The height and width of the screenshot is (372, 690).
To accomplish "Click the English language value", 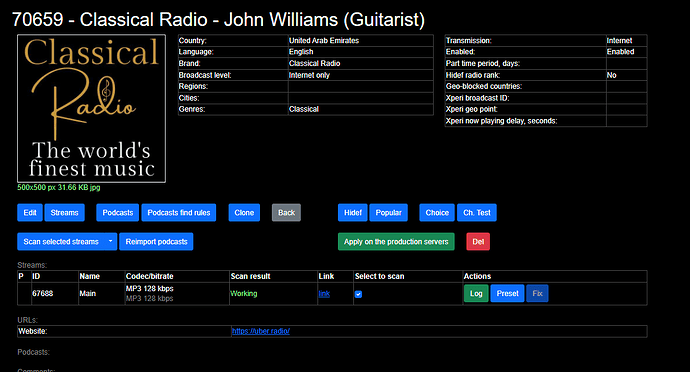I will 301,52.
